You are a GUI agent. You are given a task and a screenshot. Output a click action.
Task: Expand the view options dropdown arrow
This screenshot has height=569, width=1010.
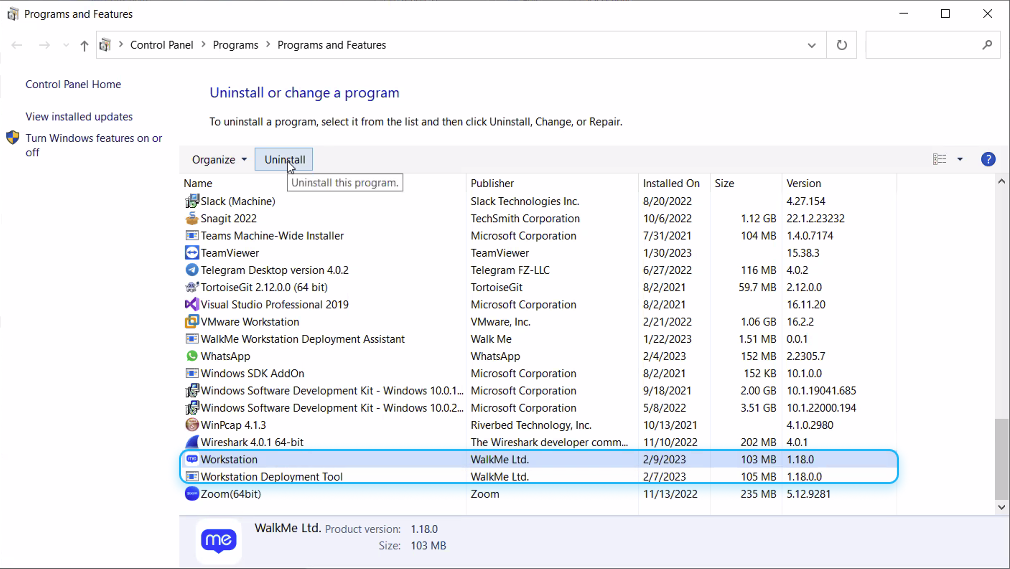(960, 160)
